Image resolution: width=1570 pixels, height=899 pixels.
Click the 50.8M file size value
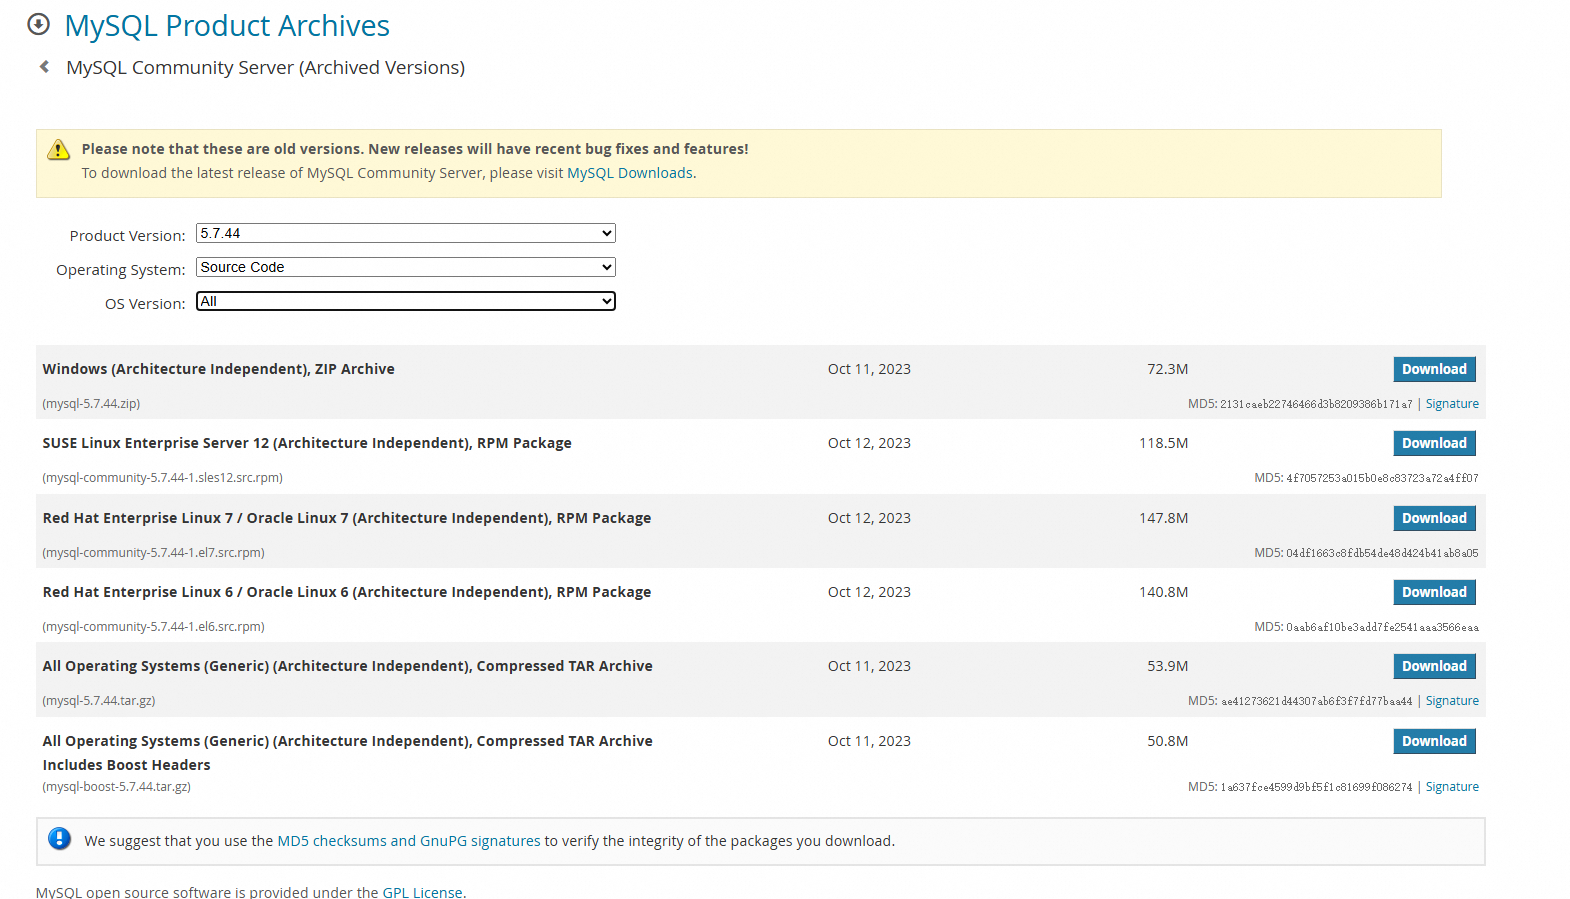coord(1167,741)
